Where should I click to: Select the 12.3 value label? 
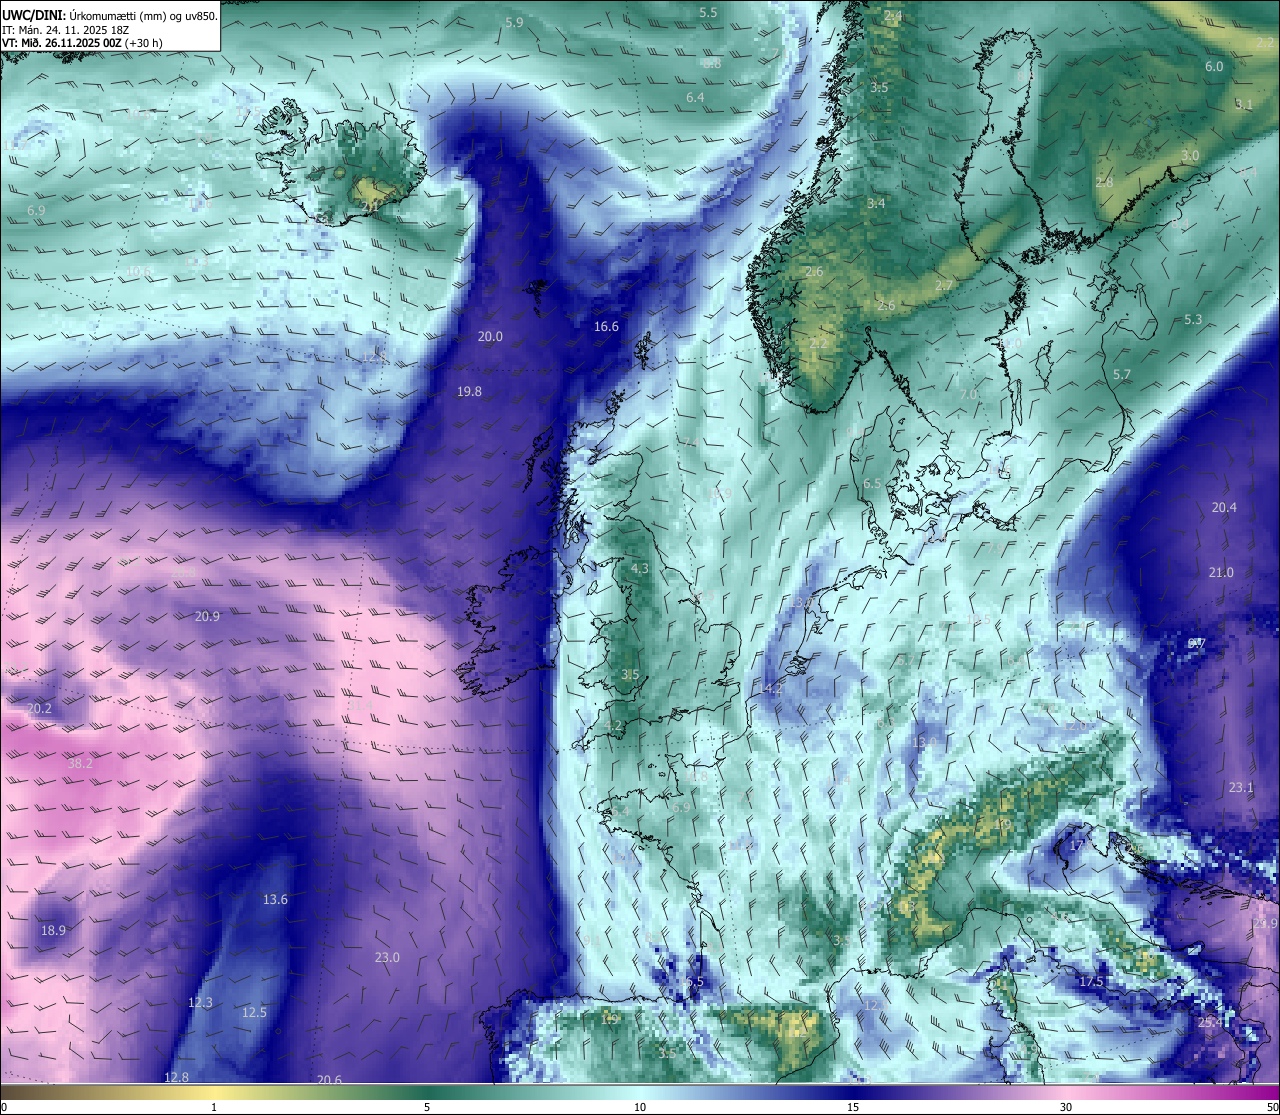(200, 1003)
